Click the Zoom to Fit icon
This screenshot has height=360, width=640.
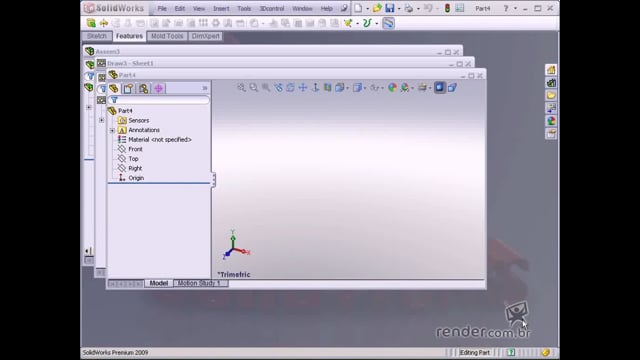242,87
